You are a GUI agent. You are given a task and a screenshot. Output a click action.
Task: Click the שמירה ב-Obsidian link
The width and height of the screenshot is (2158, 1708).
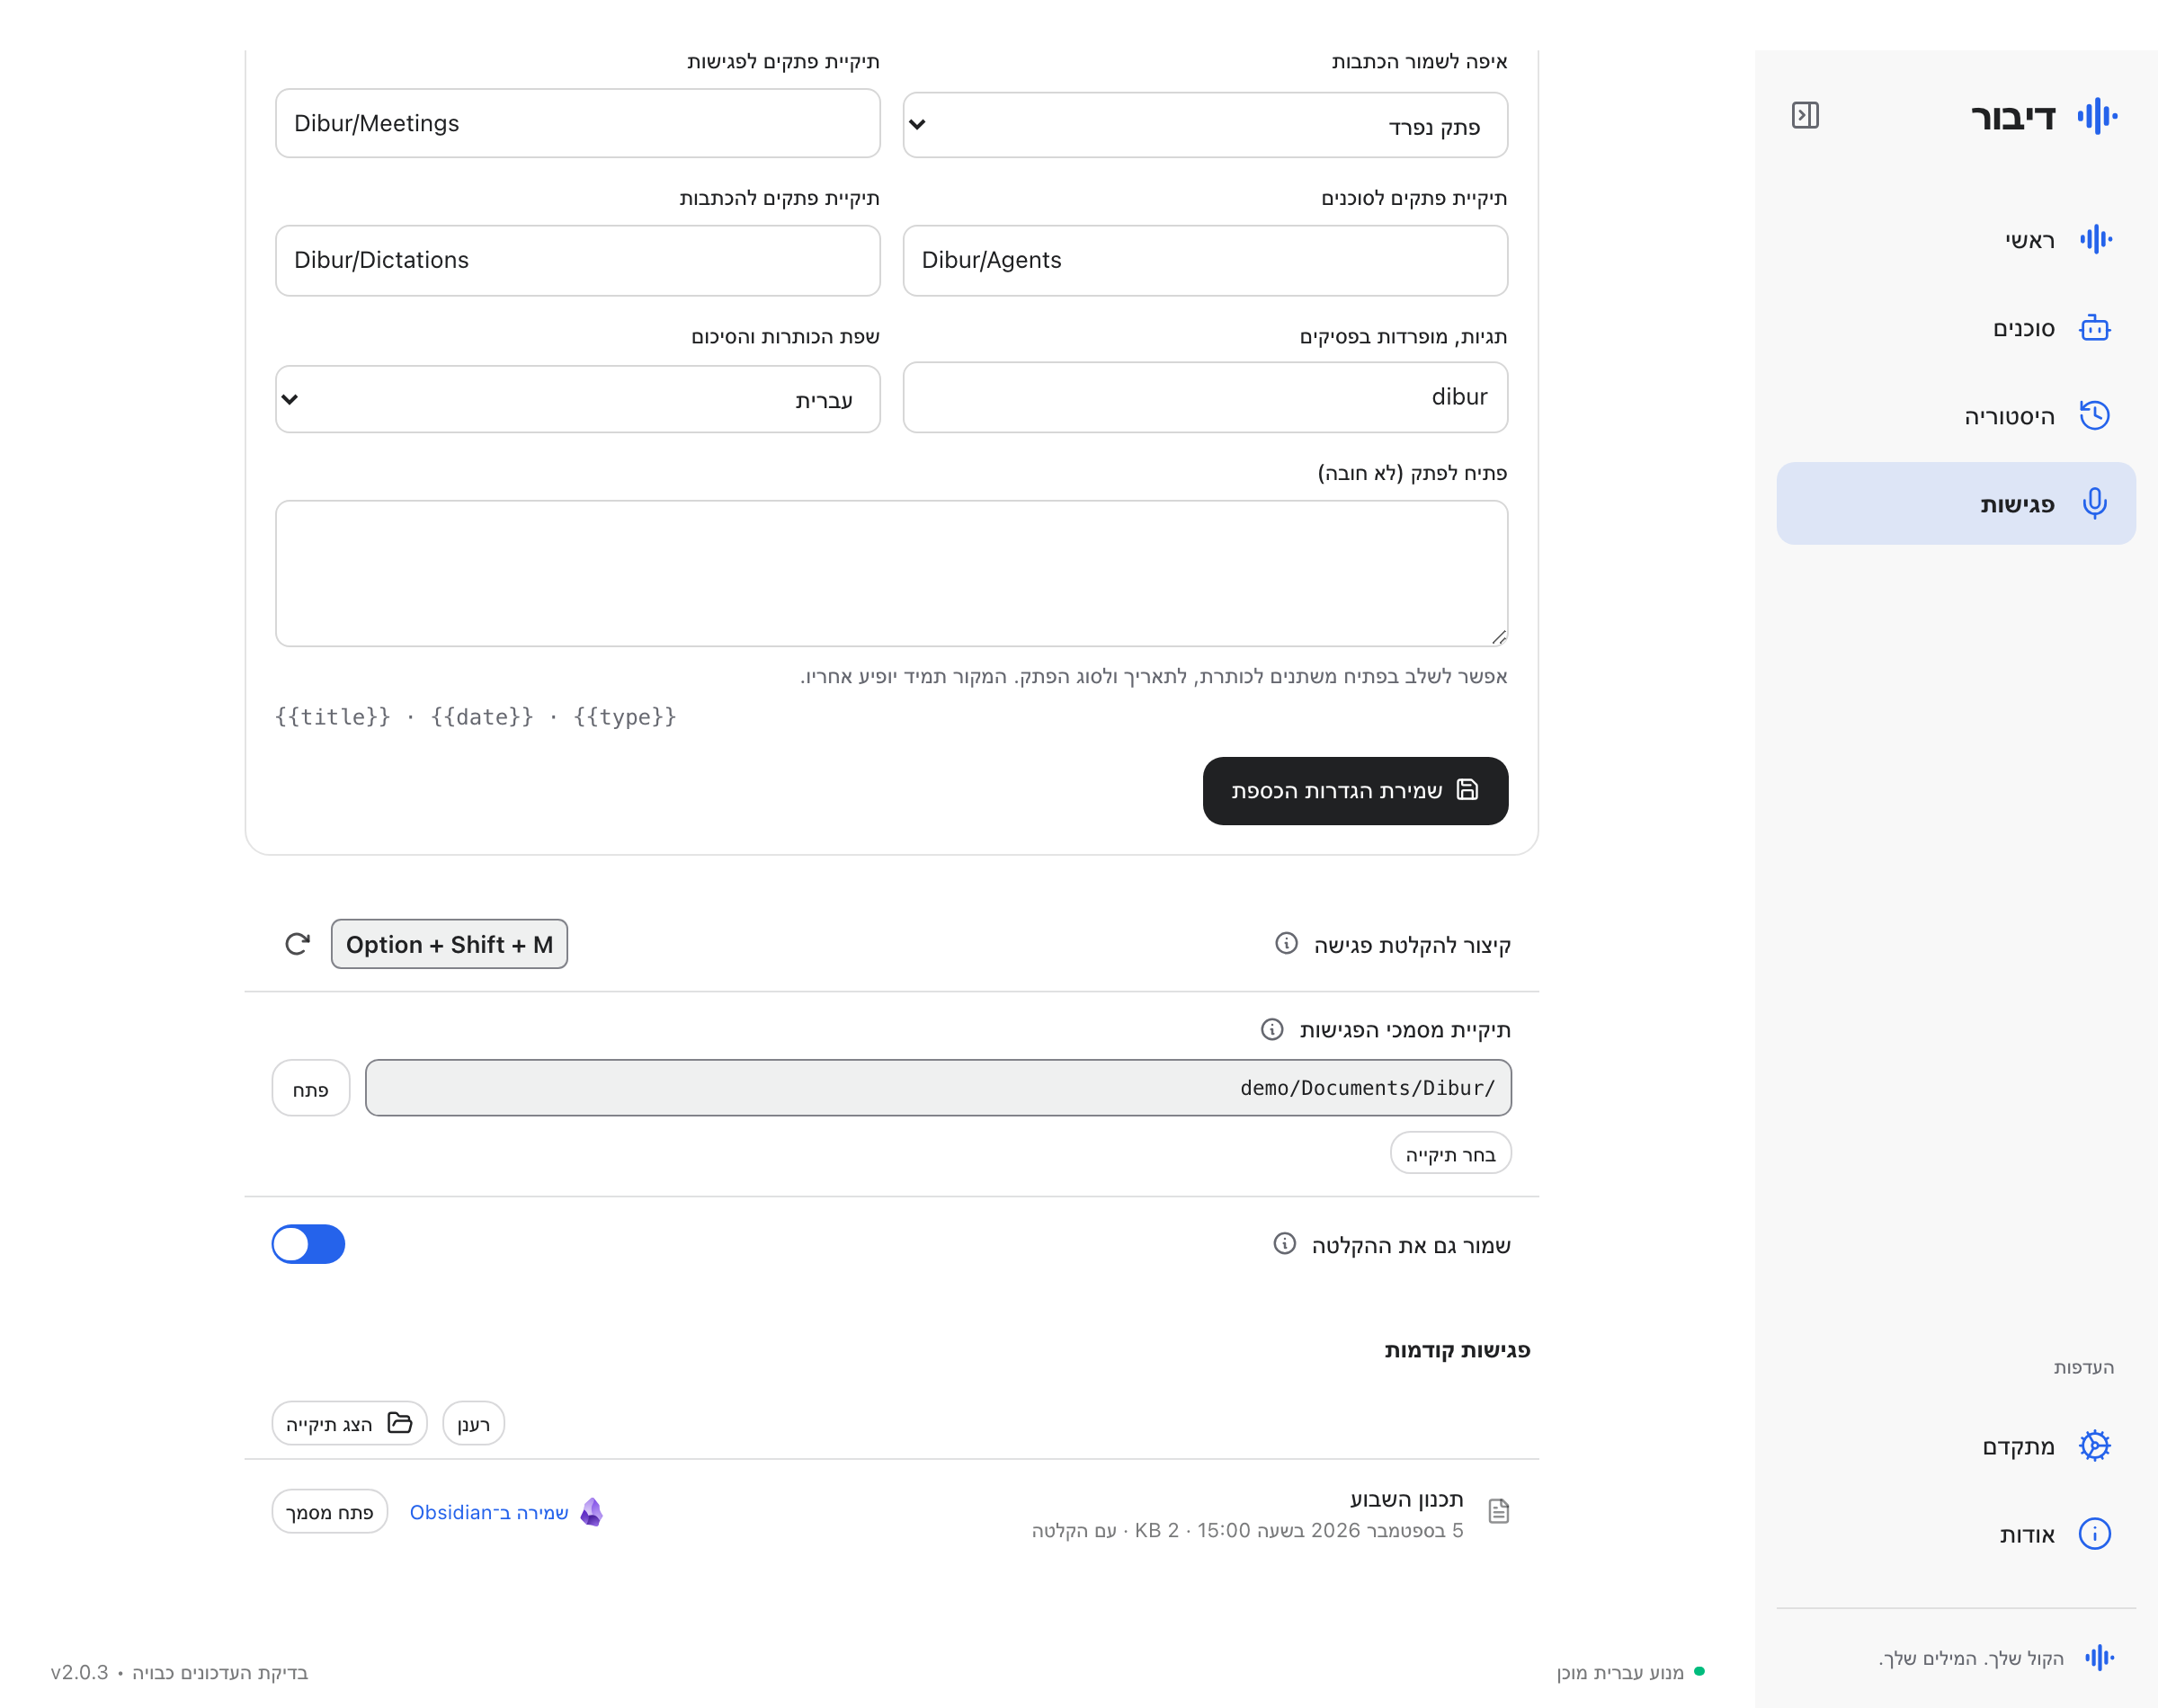pos(489,1512)
